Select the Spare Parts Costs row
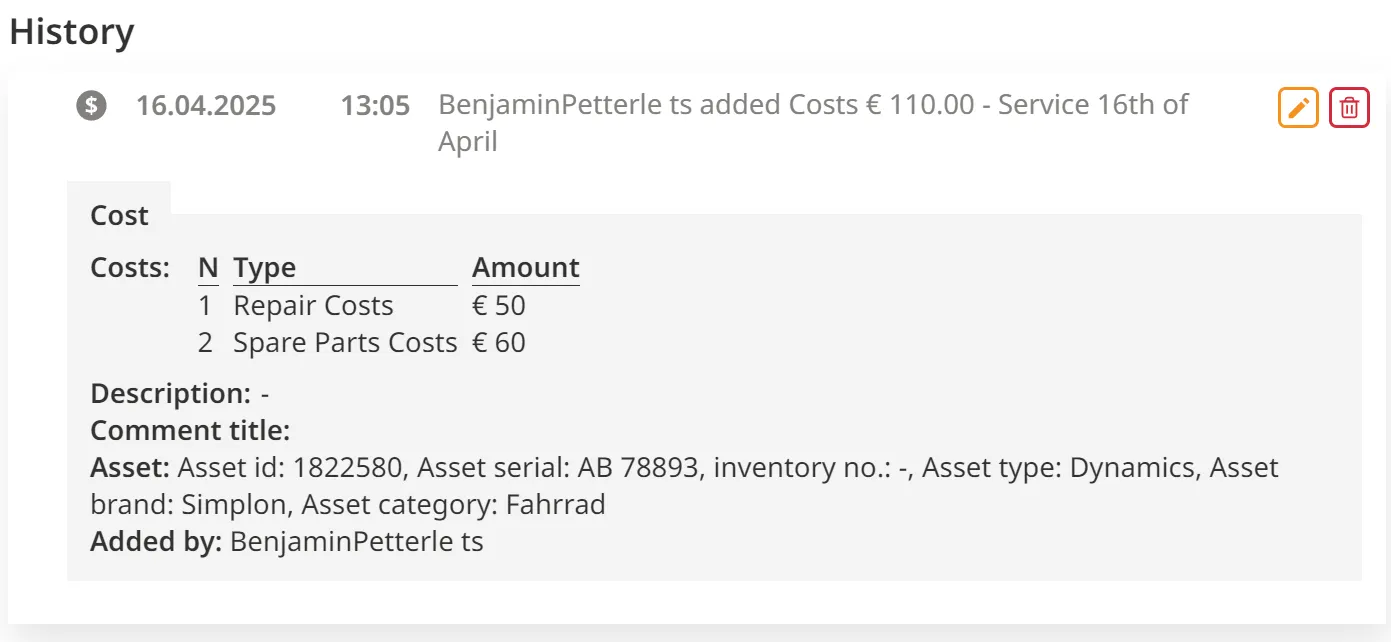1391x642 pixels. [344, 343]
